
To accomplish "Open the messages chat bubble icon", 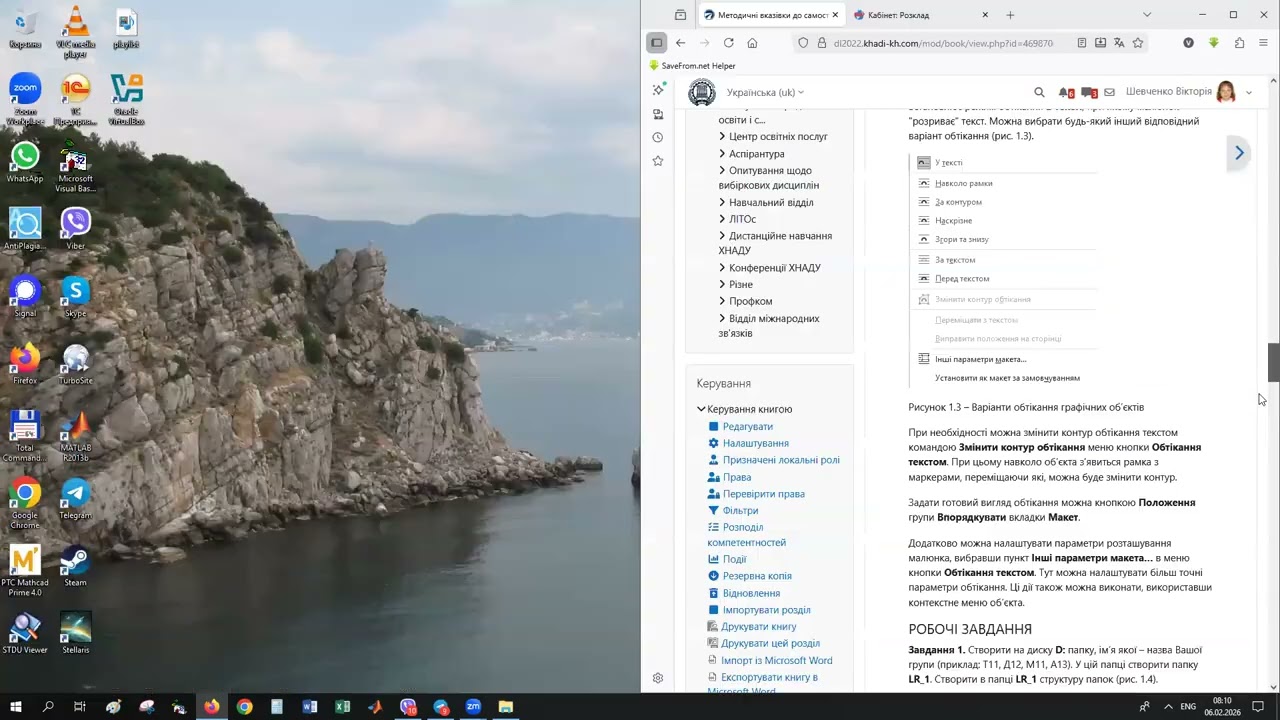I will click(1089, 92).
